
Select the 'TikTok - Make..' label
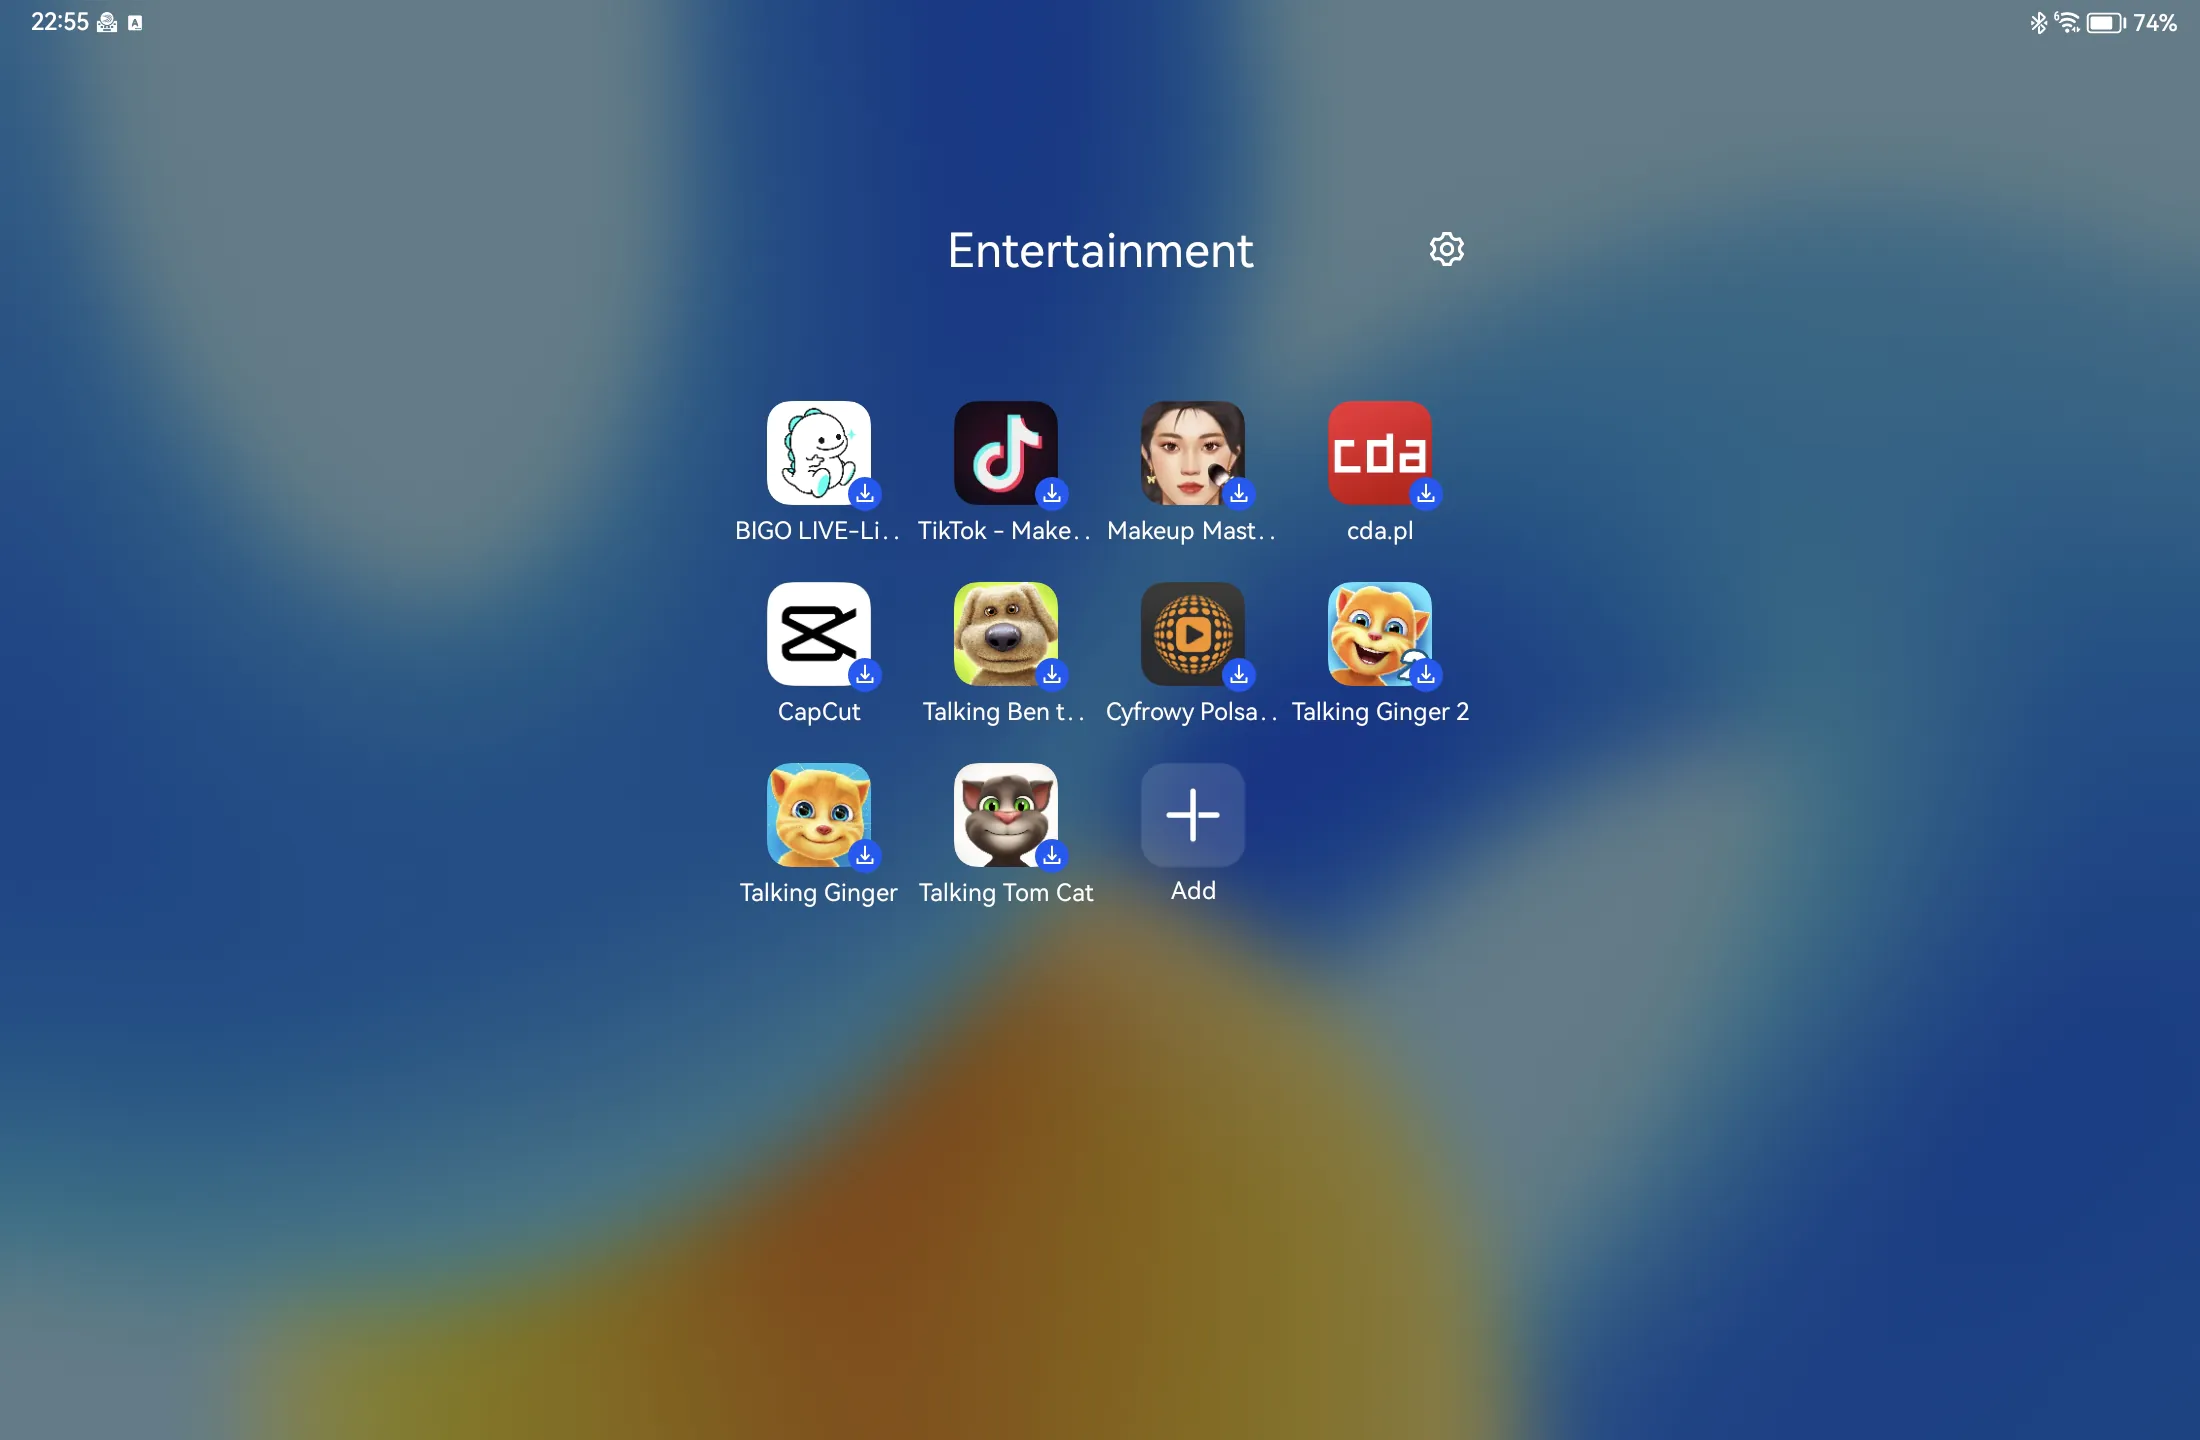[1004, 531]
